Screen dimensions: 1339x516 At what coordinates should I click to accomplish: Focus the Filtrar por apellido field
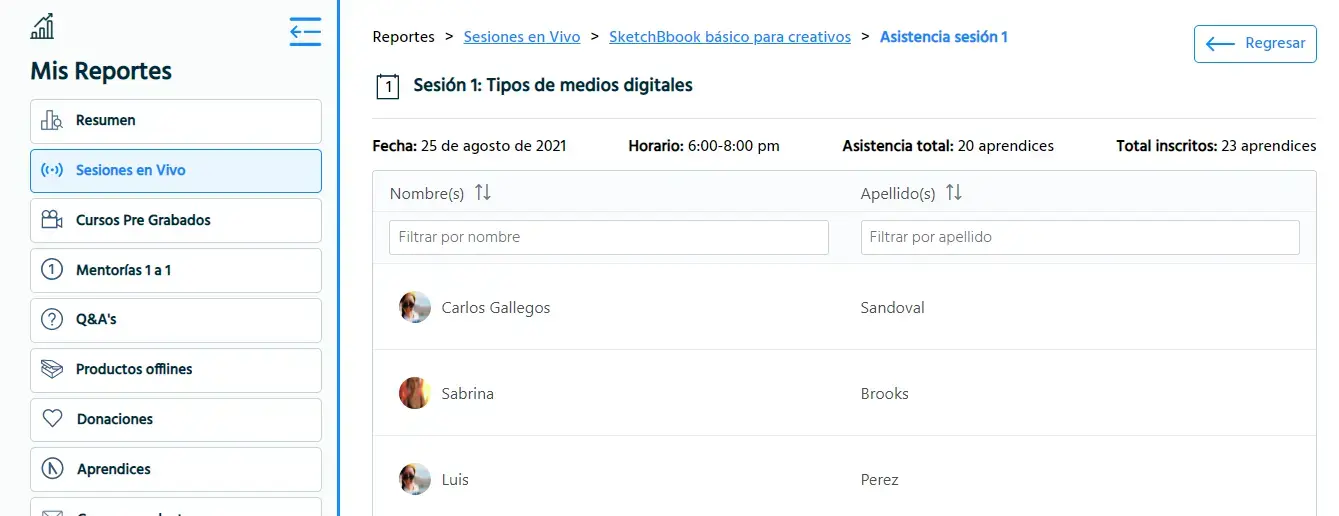point(1080,238)
